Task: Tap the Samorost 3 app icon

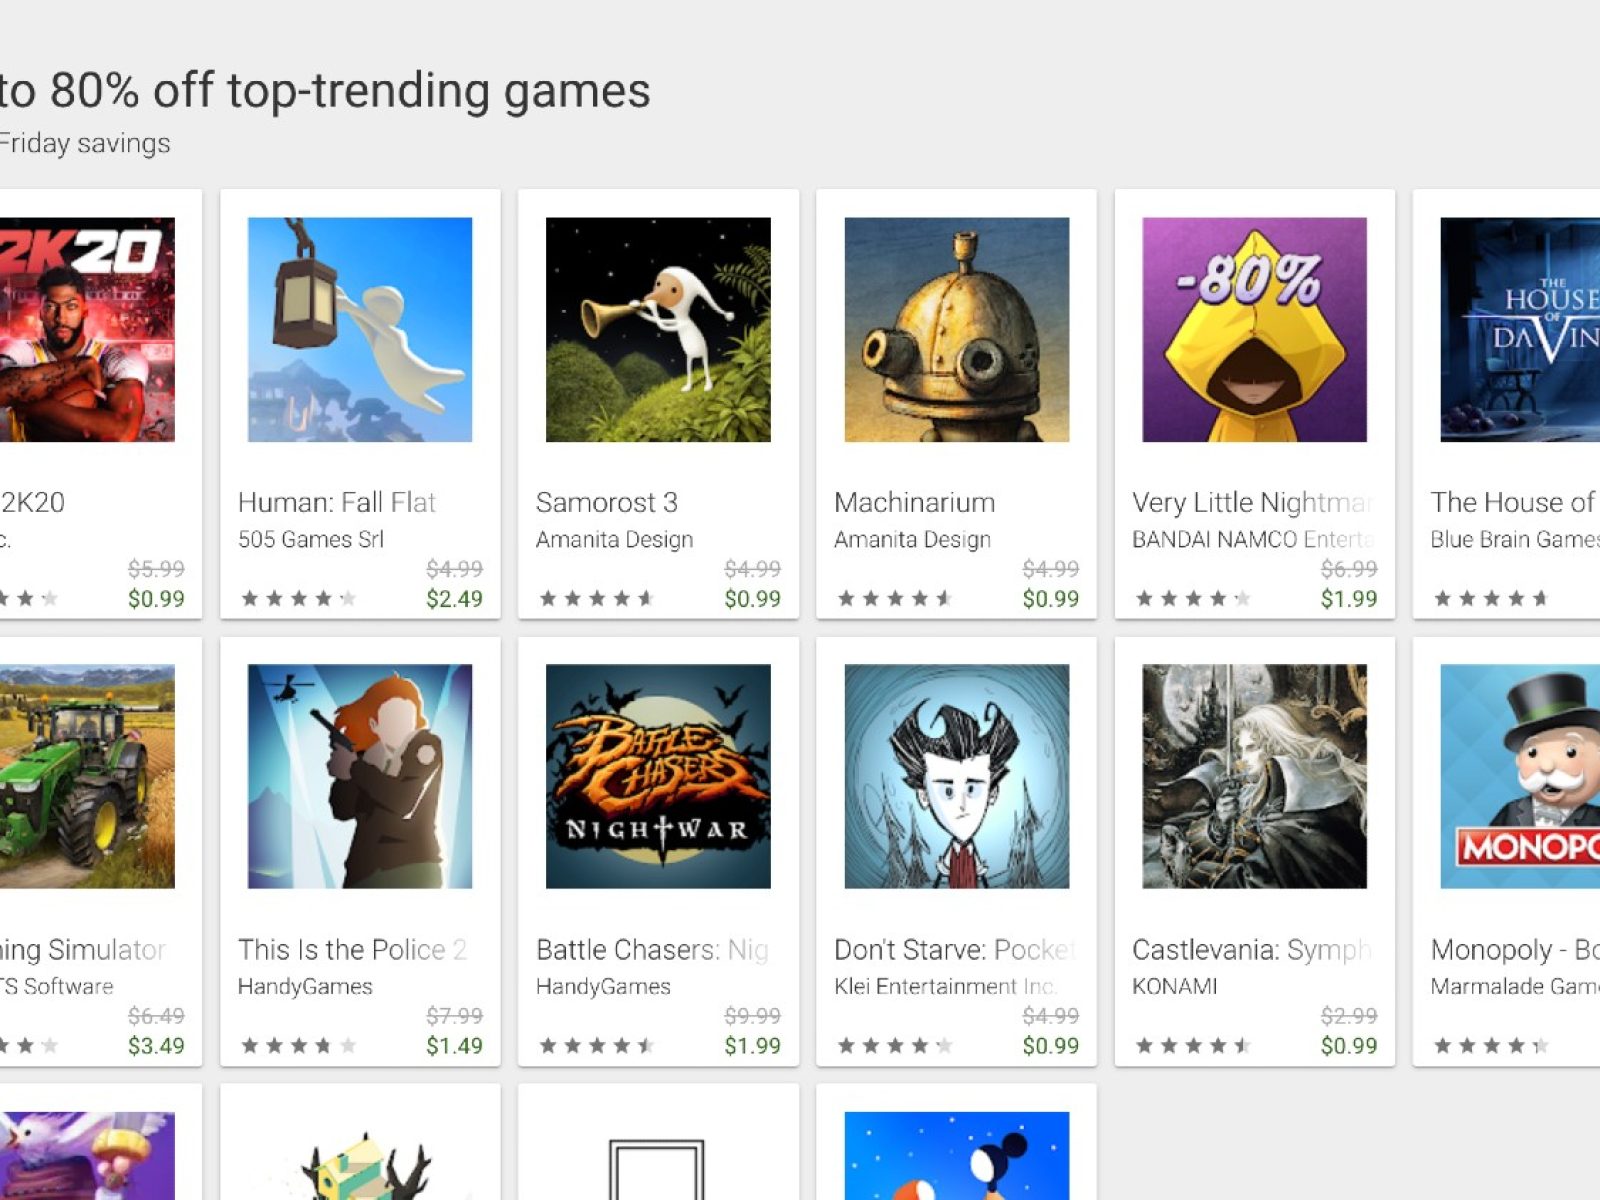Action: (658, 330)
